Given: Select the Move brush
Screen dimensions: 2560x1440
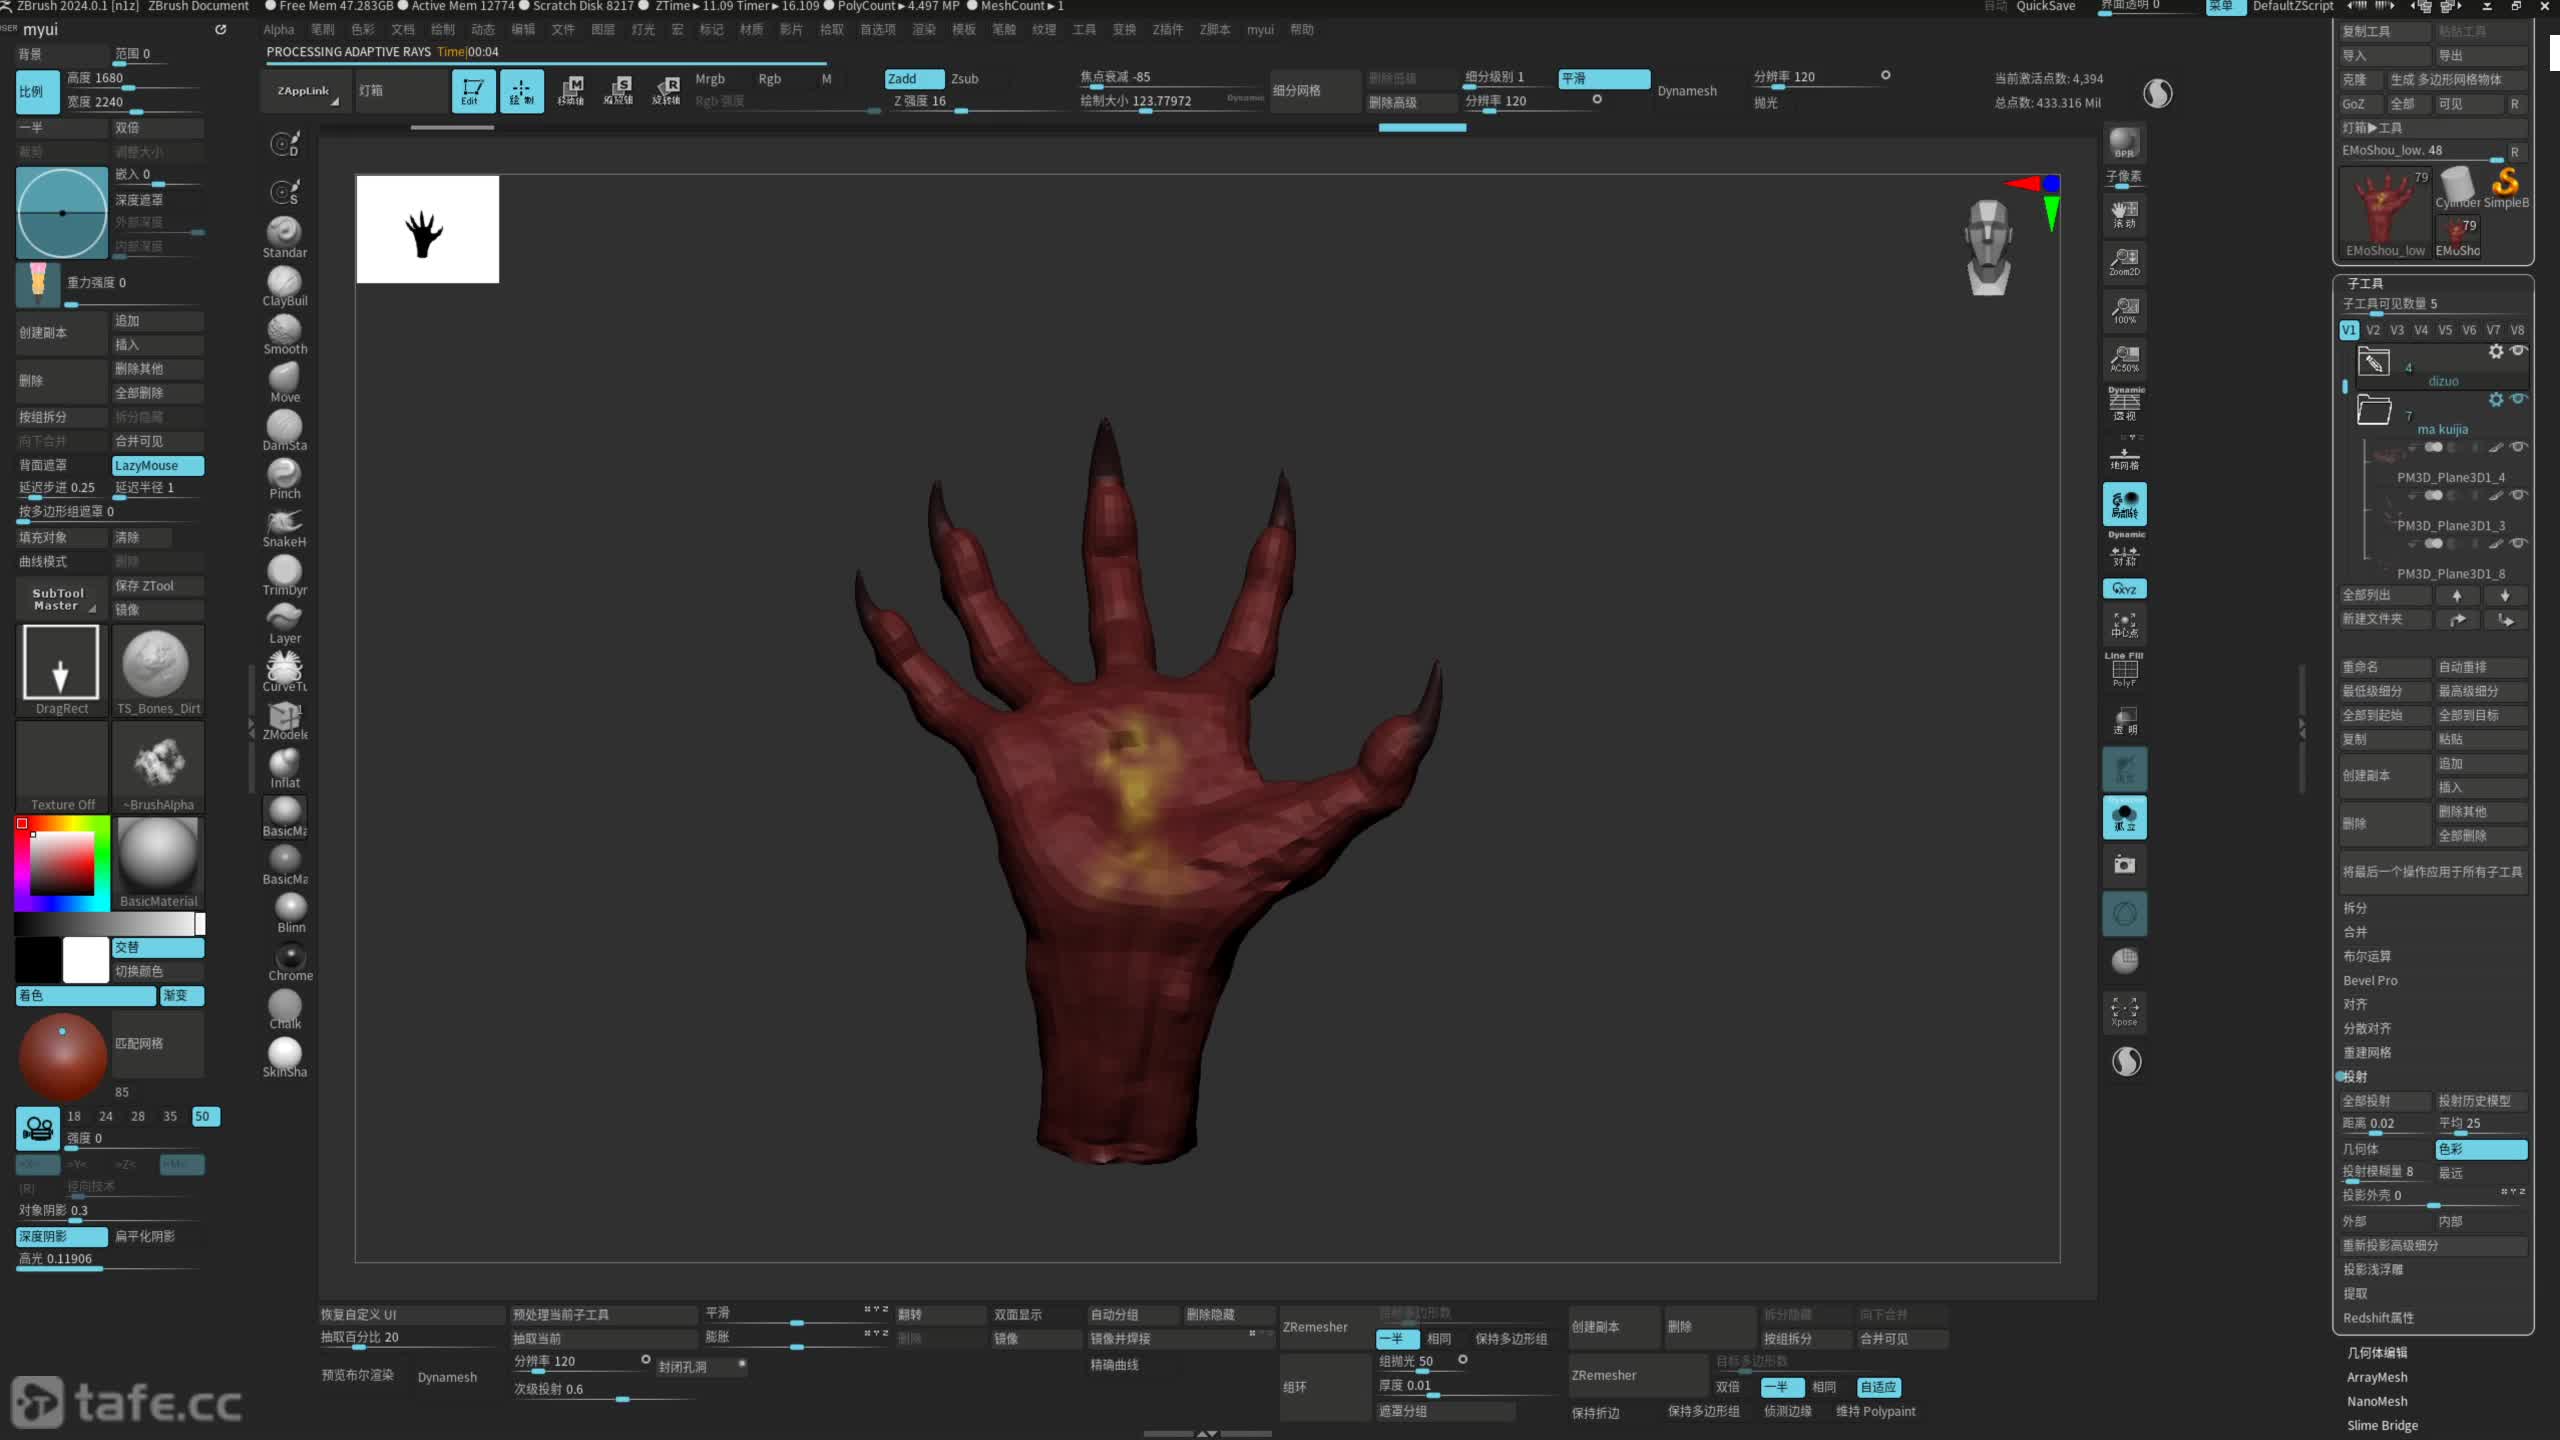Looking at the screenshot, I should [284, 380].
